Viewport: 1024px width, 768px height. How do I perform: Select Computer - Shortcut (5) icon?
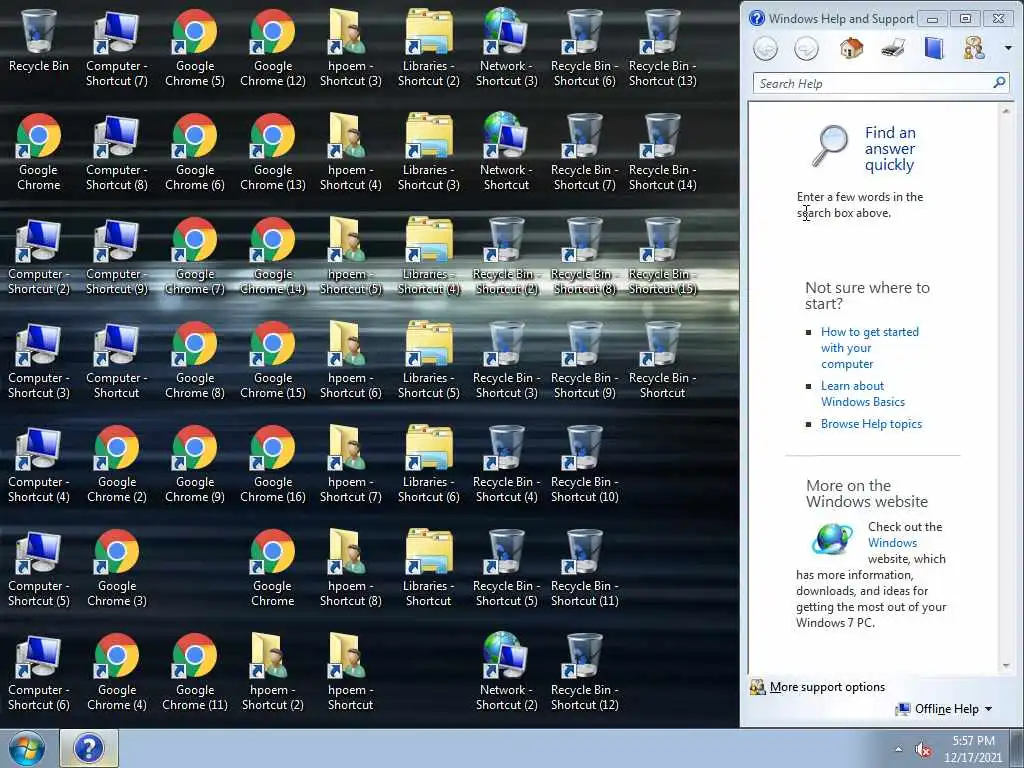pyautogui.click(x=39, y=568)
